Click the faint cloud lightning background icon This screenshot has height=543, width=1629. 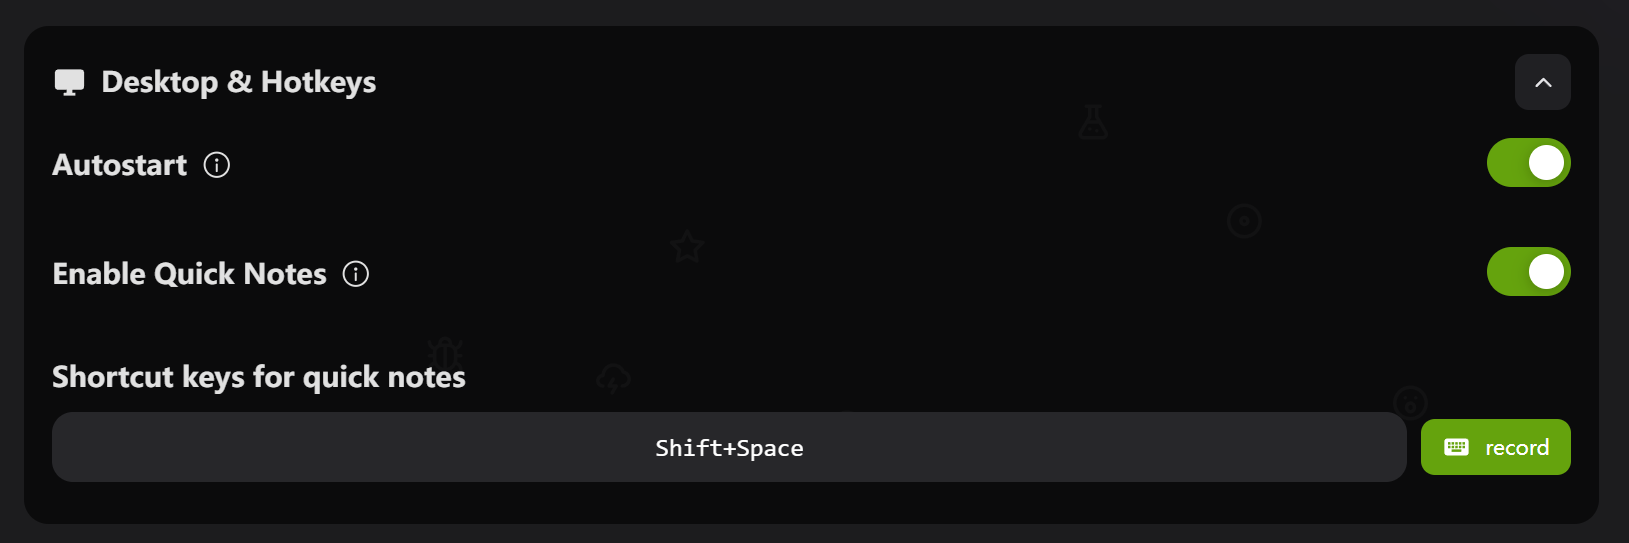[613, 379]
